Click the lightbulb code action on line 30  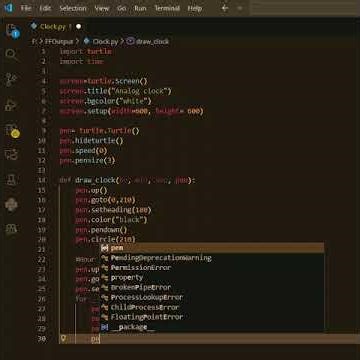pos(63,339)
